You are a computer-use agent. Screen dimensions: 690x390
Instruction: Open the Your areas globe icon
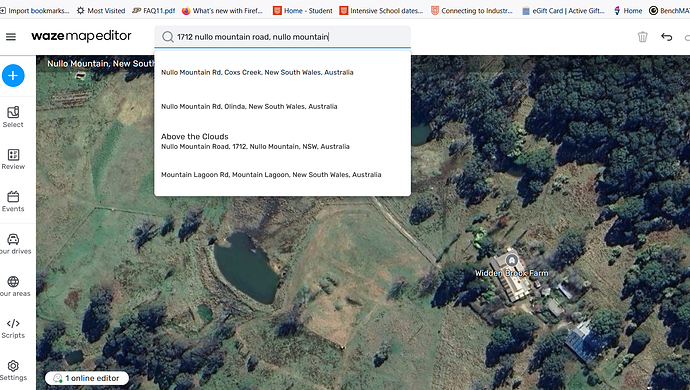click(x=13, y=286)
